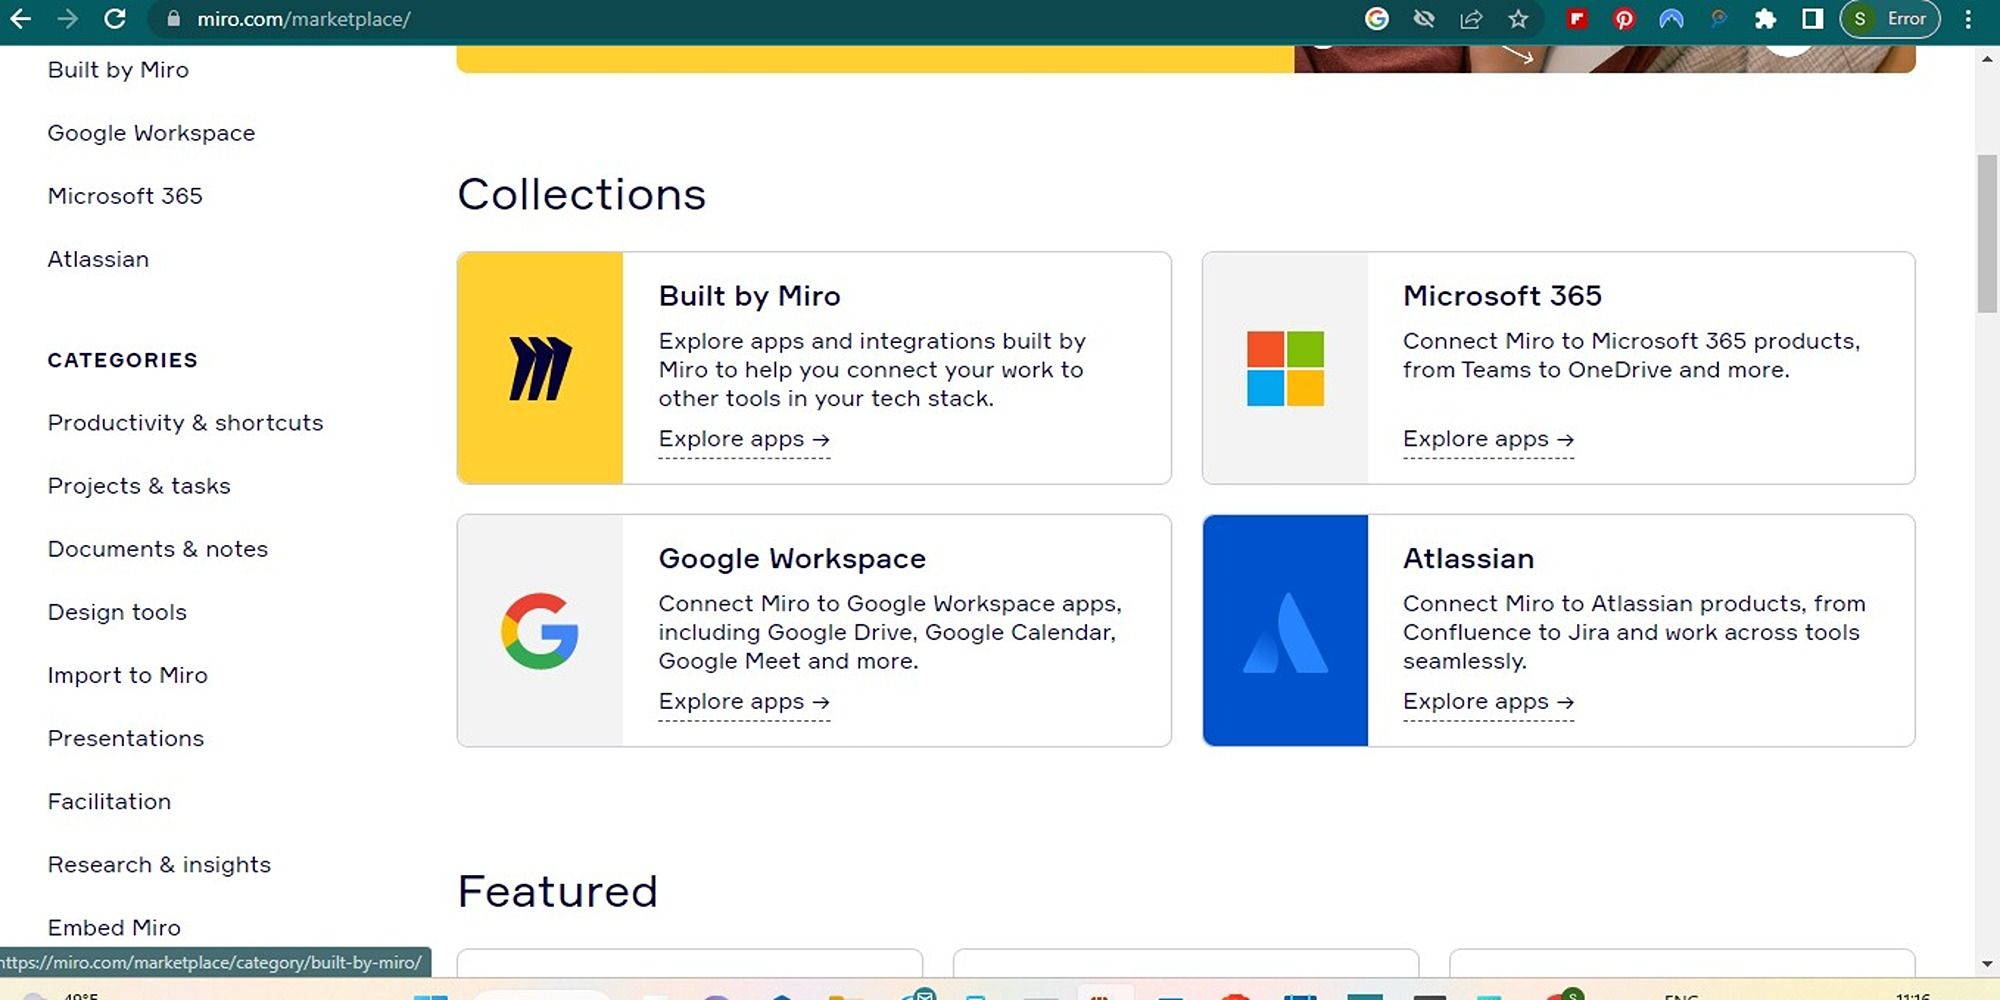The image size is (2000, 1000).
Task: Click the Featured heading
Action: coord(557,891)
